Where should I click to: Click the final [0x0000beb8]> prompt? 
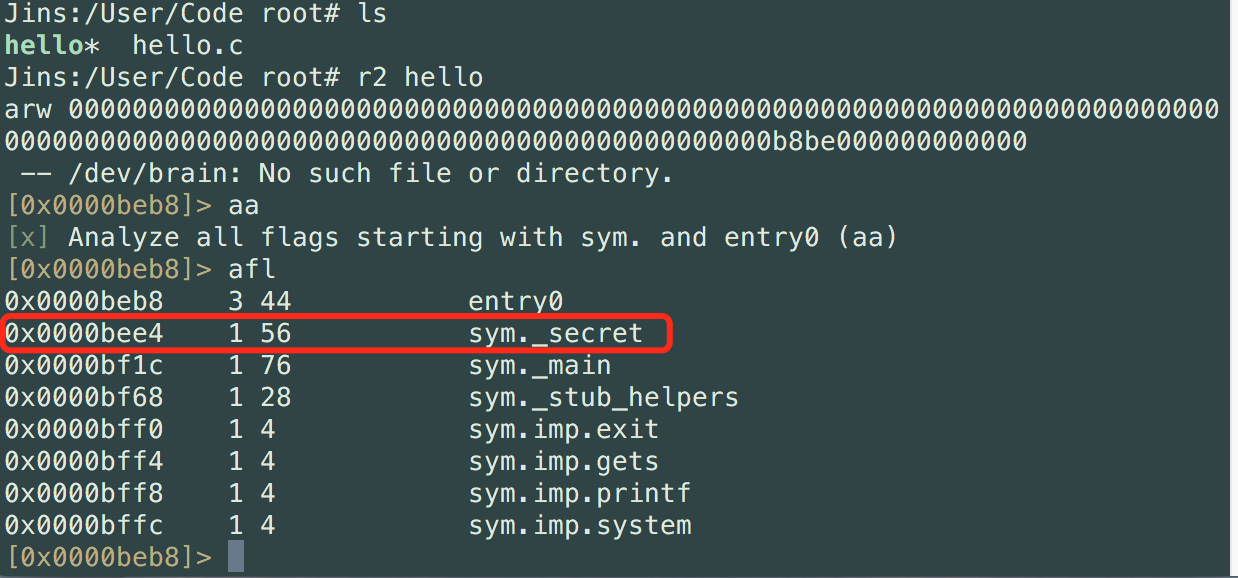[x=108, y=557]
